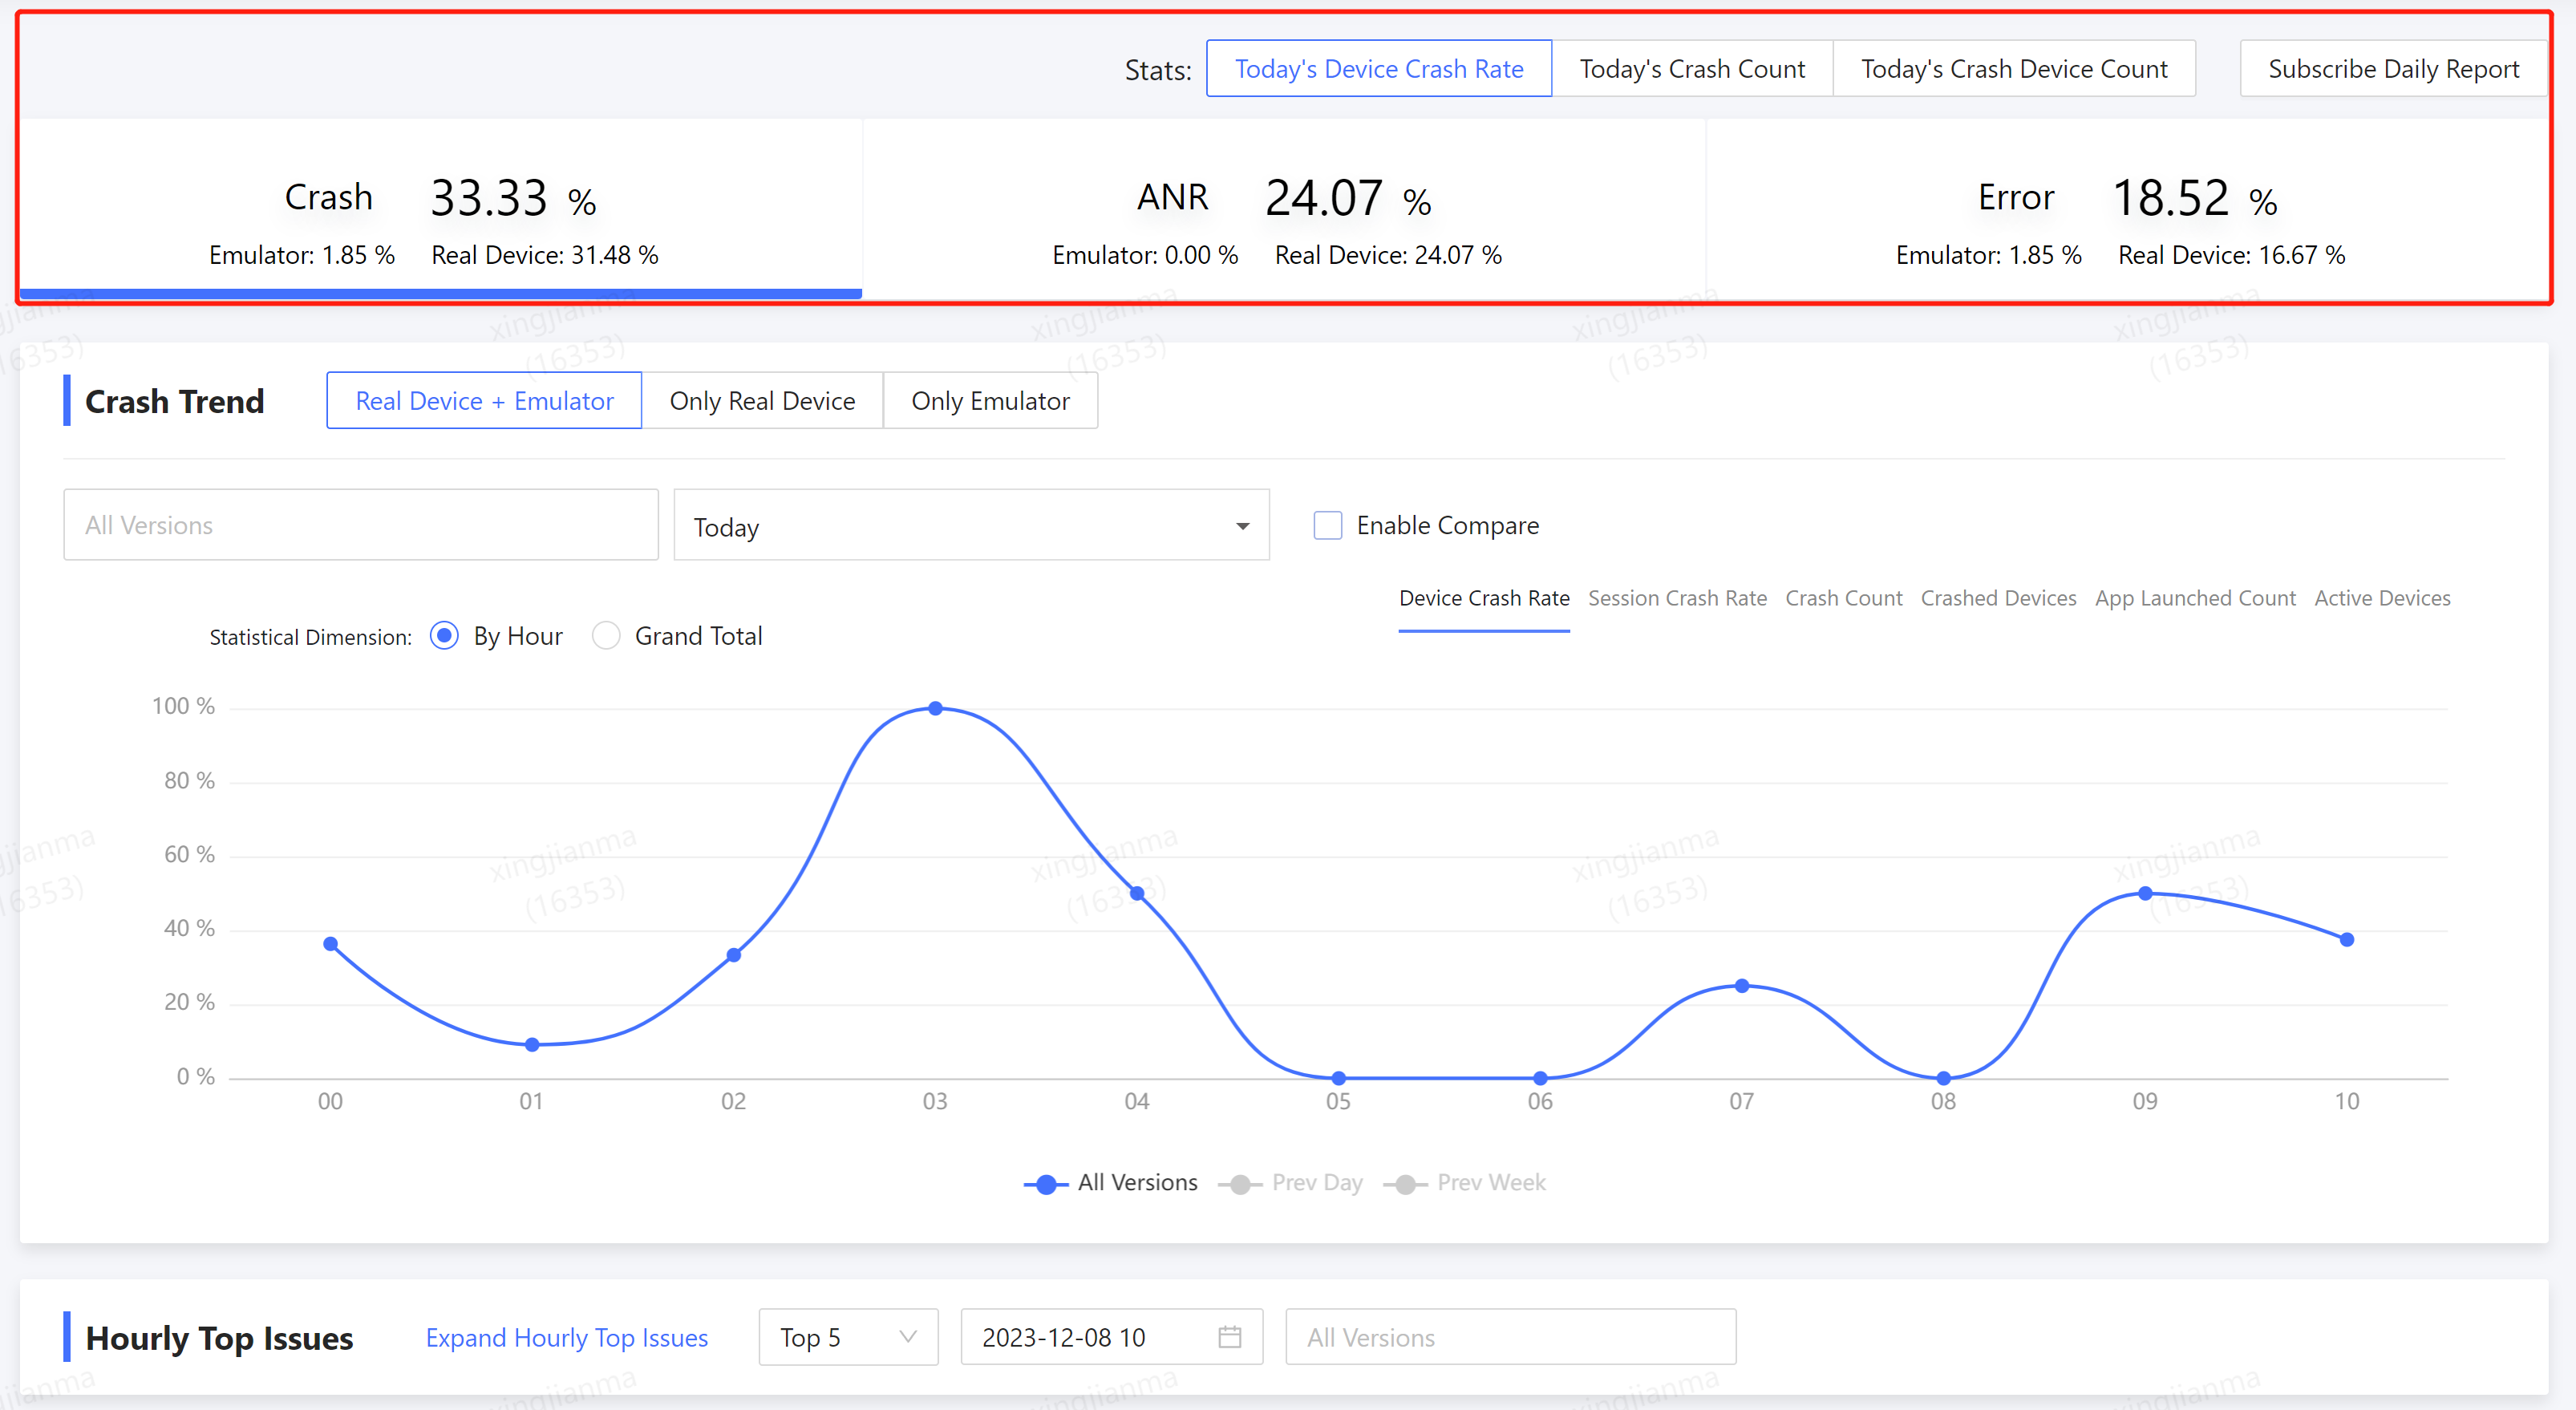Select Today's Device Crash Rate stat
Screen dimensions: 2576x1410
point(1378,69)
